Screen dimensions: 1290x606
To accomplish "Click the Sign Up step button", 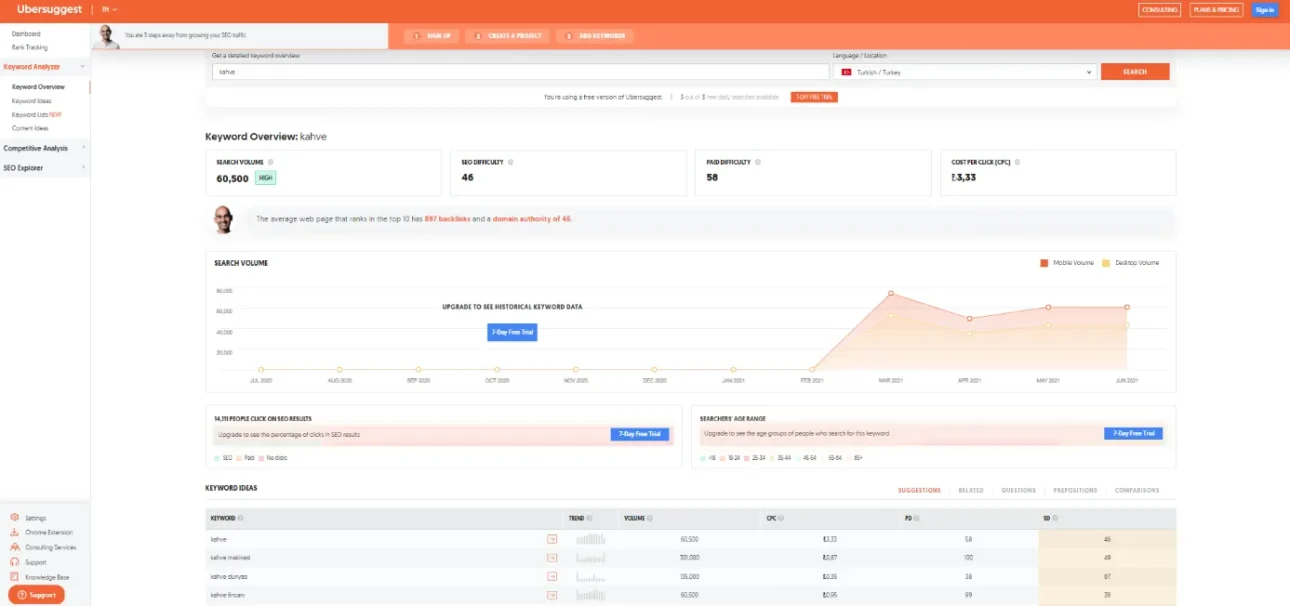I will coord(432,36).
